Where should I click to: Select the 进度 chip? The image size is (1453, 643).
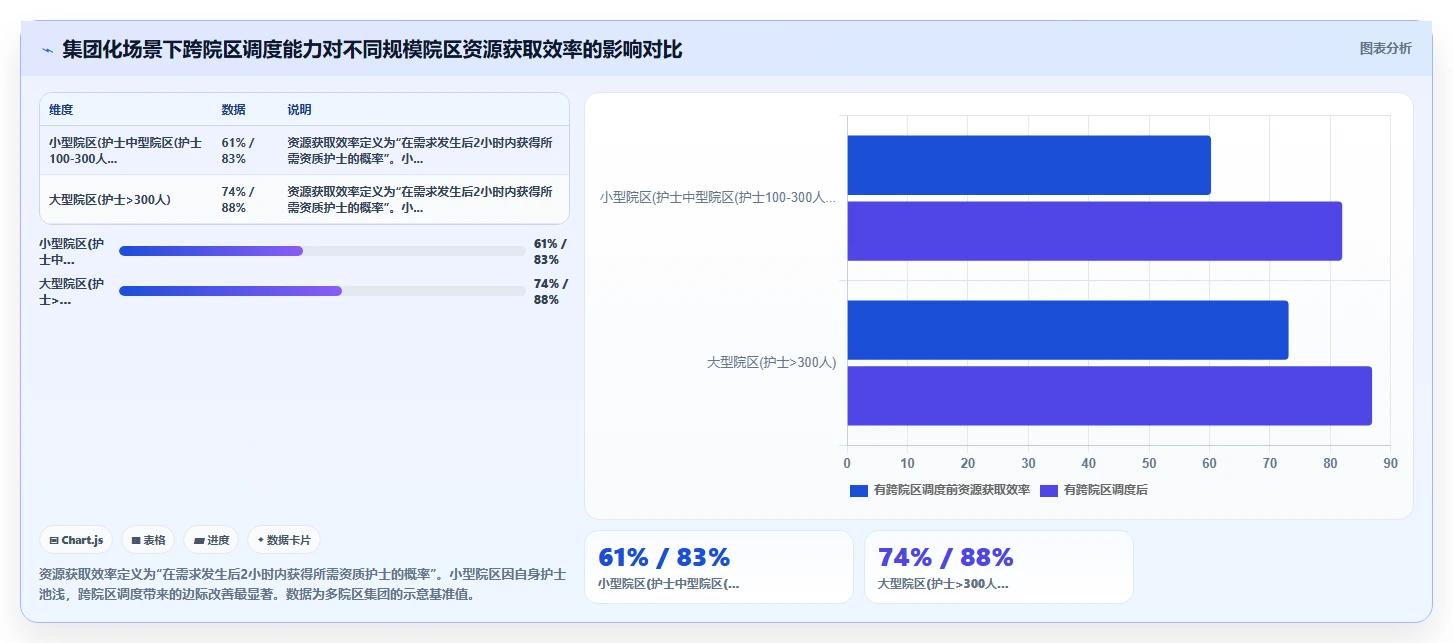(x=211, y=540)
